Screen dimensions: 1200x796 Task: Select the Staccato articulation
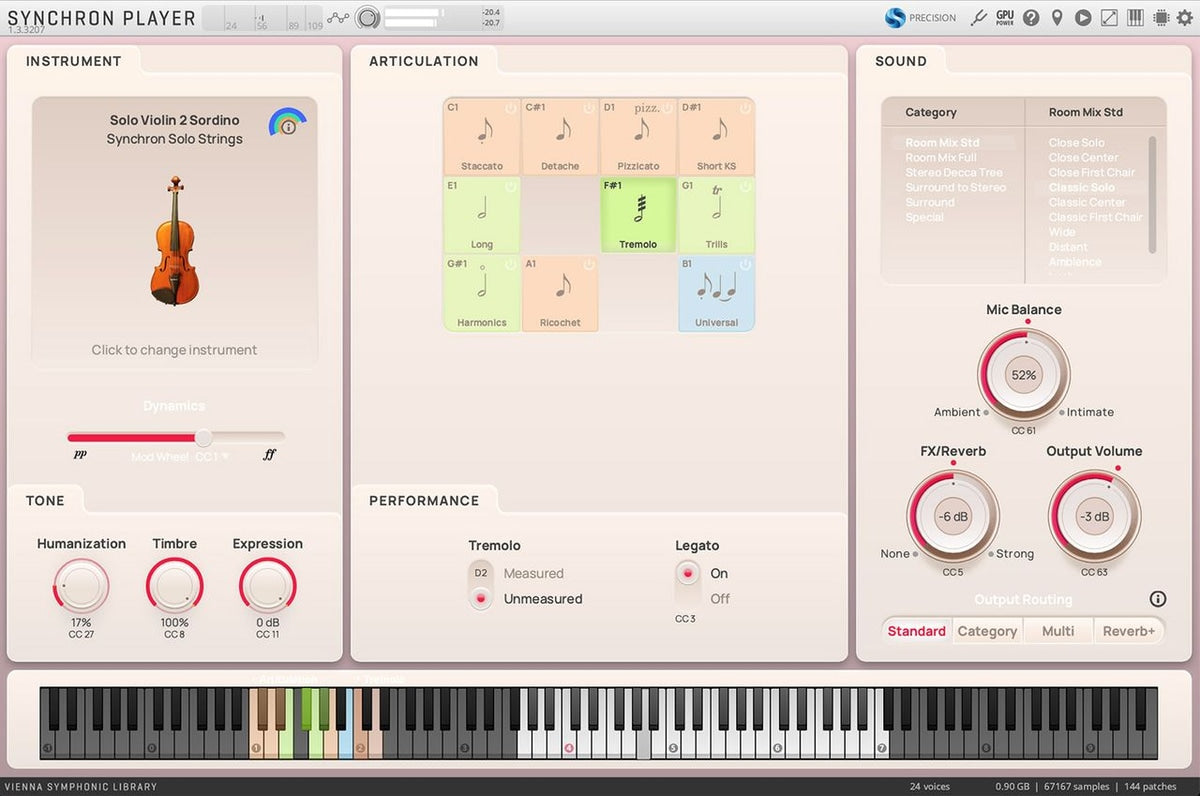click(x=482, y=137)
